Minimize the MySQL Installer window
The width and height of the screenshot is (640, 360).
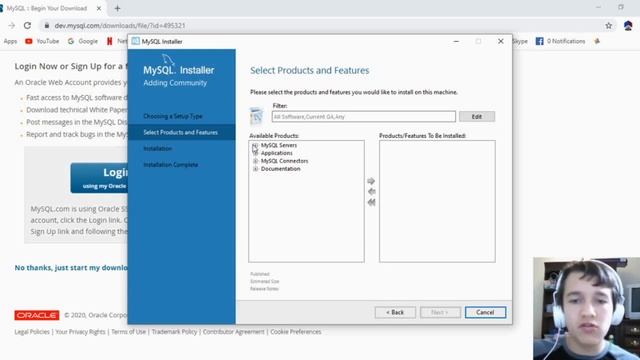pos(456,41)
